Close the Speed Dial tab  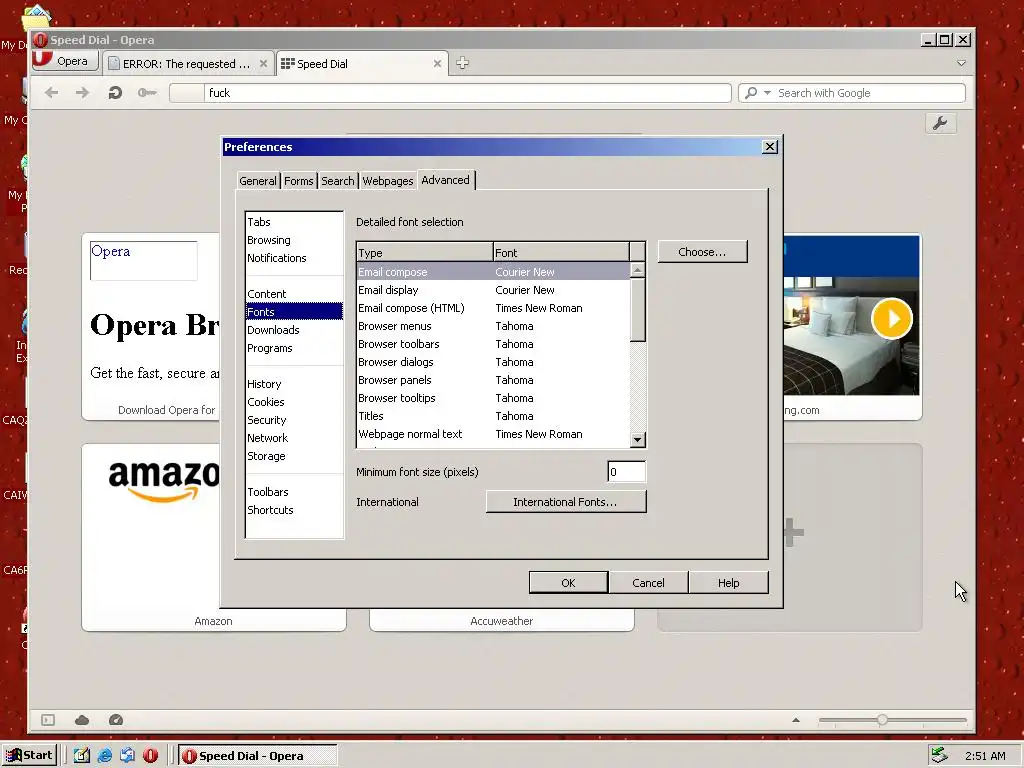click(438, 63)
